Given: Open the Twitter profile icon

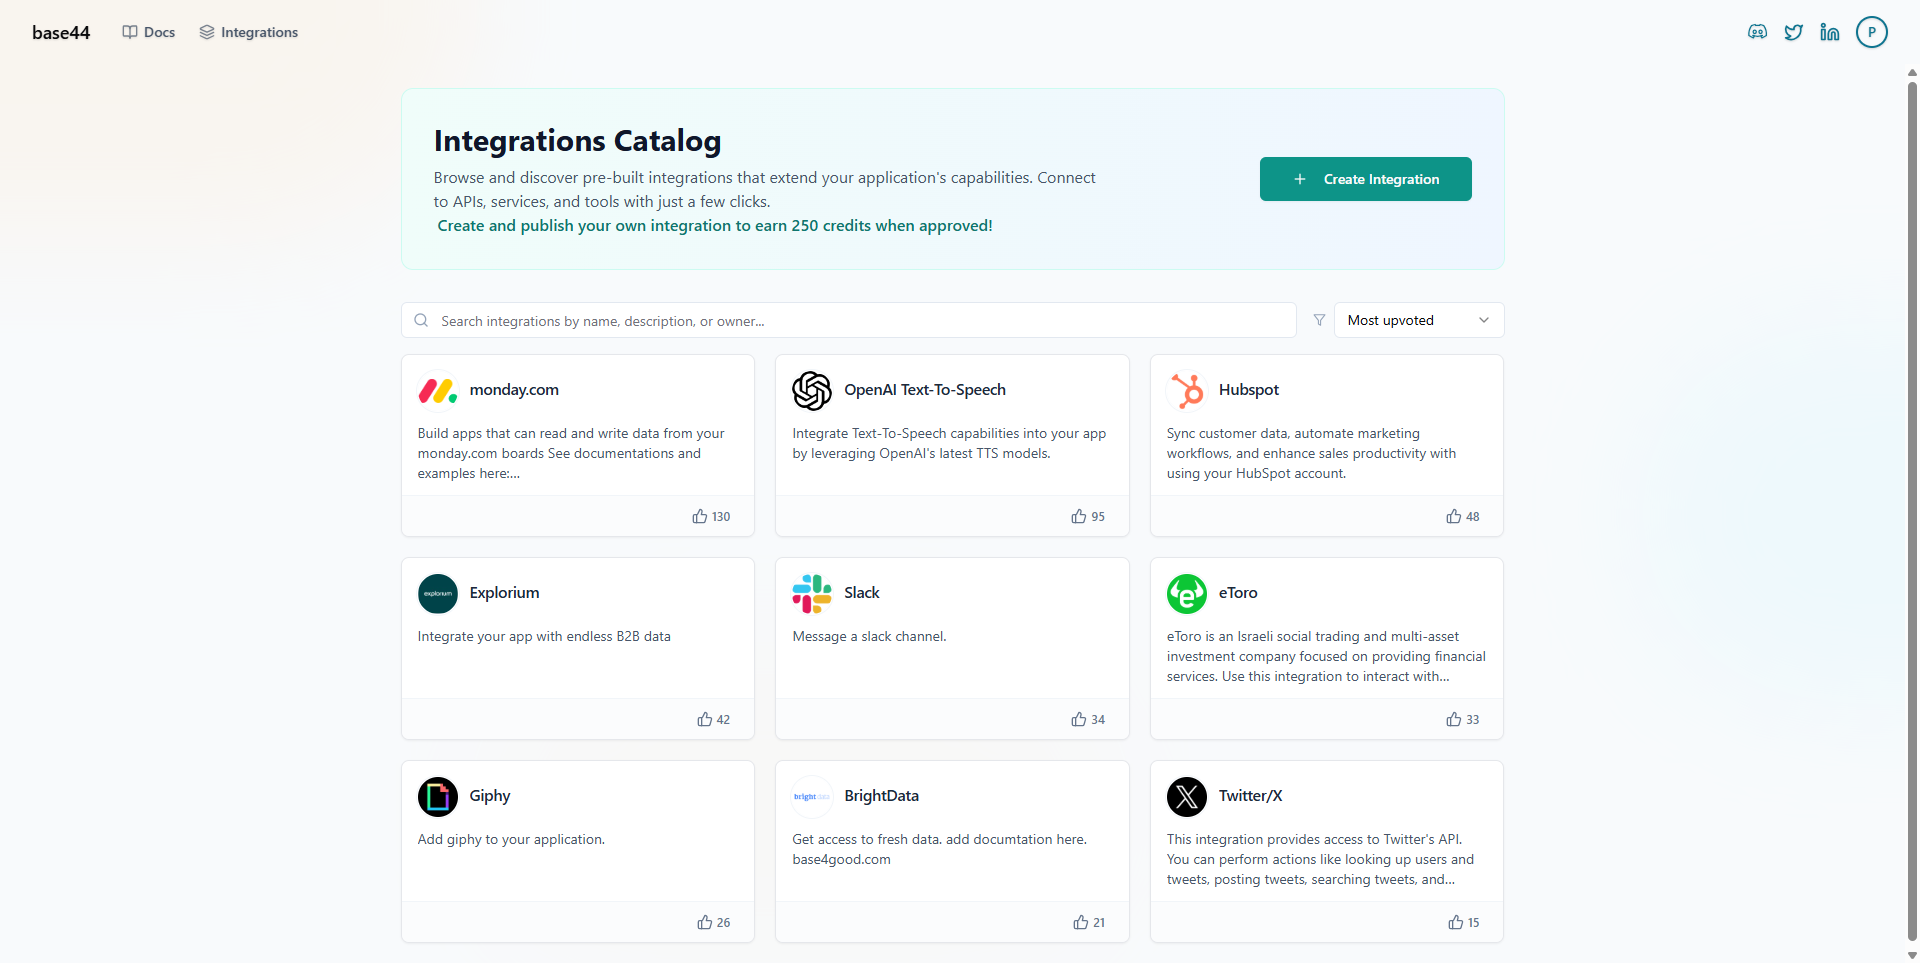Looking at the screenshot, I should tap(1794, 32).
